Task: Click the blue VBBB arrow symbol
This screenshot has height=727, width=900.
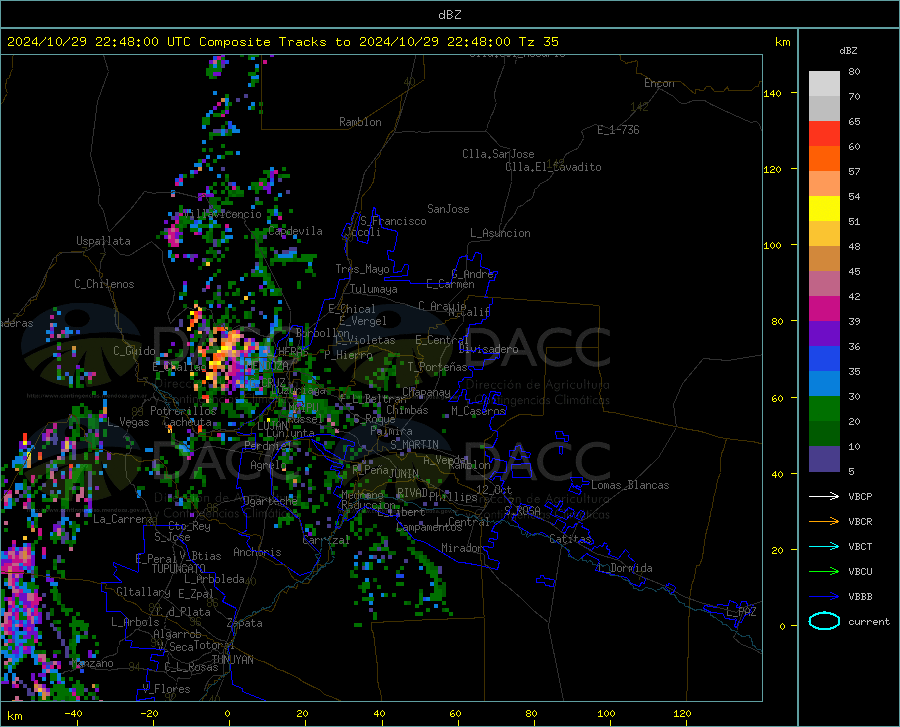Action: pyautogui.click(x=824, y=597)
